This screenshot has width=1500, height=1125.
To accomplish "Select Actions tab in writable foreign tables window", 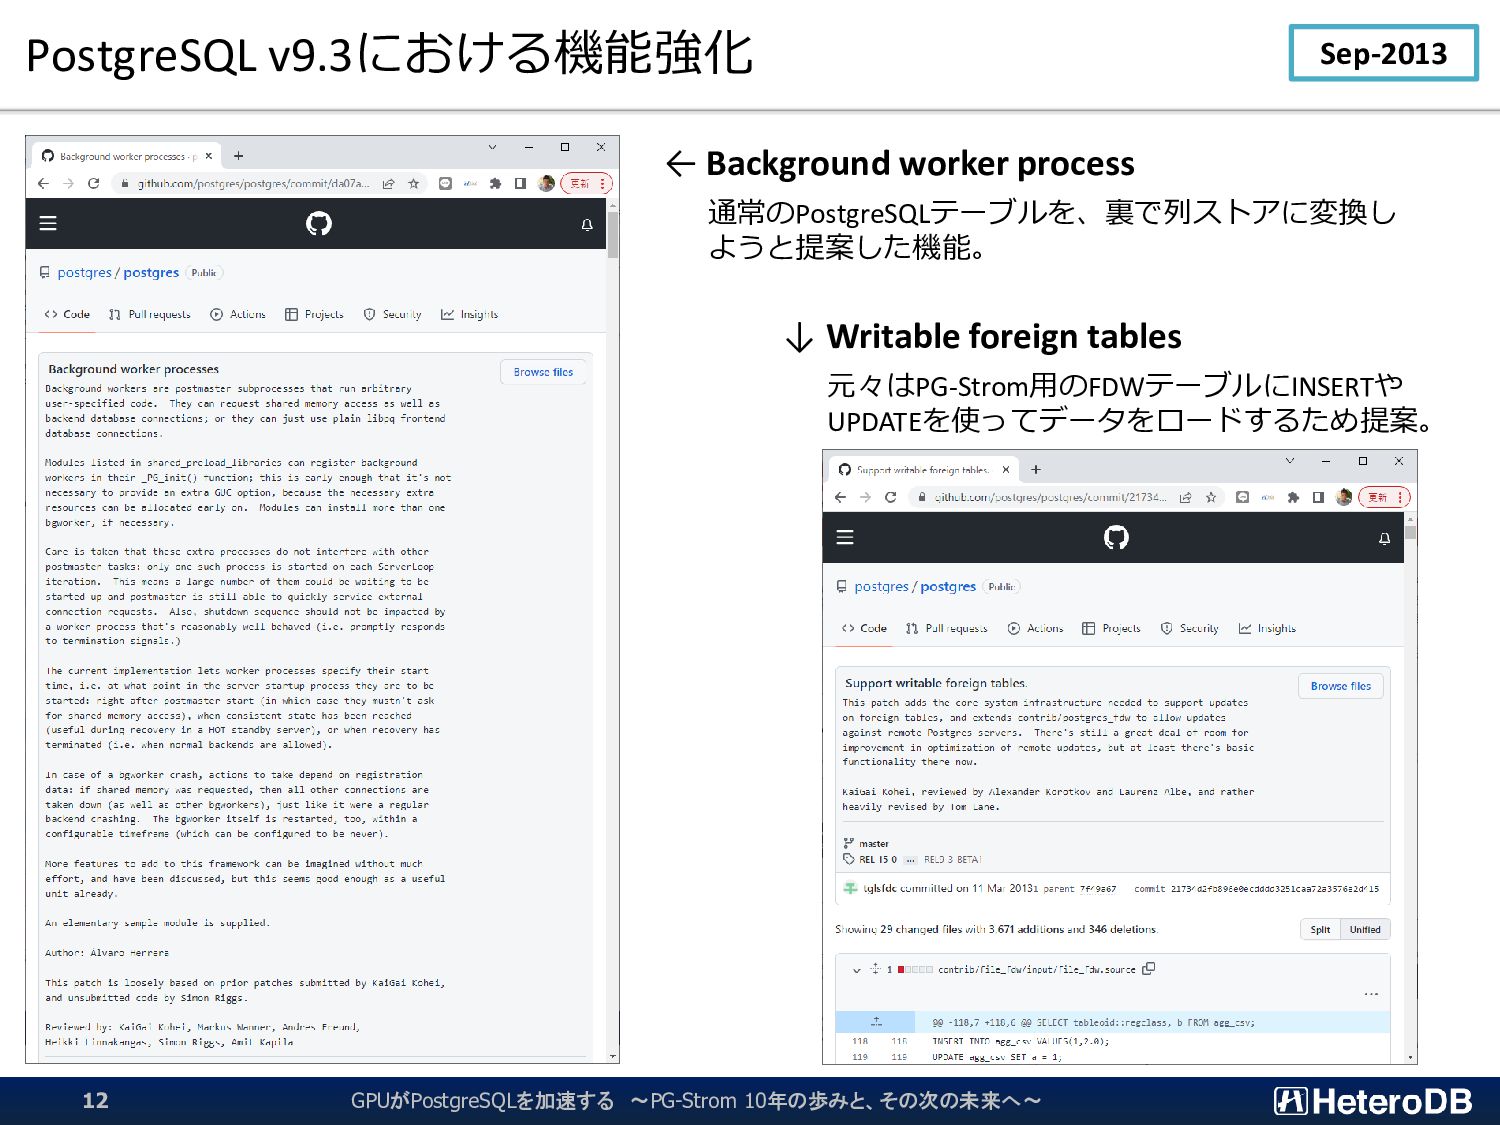I will (1035, 628).
